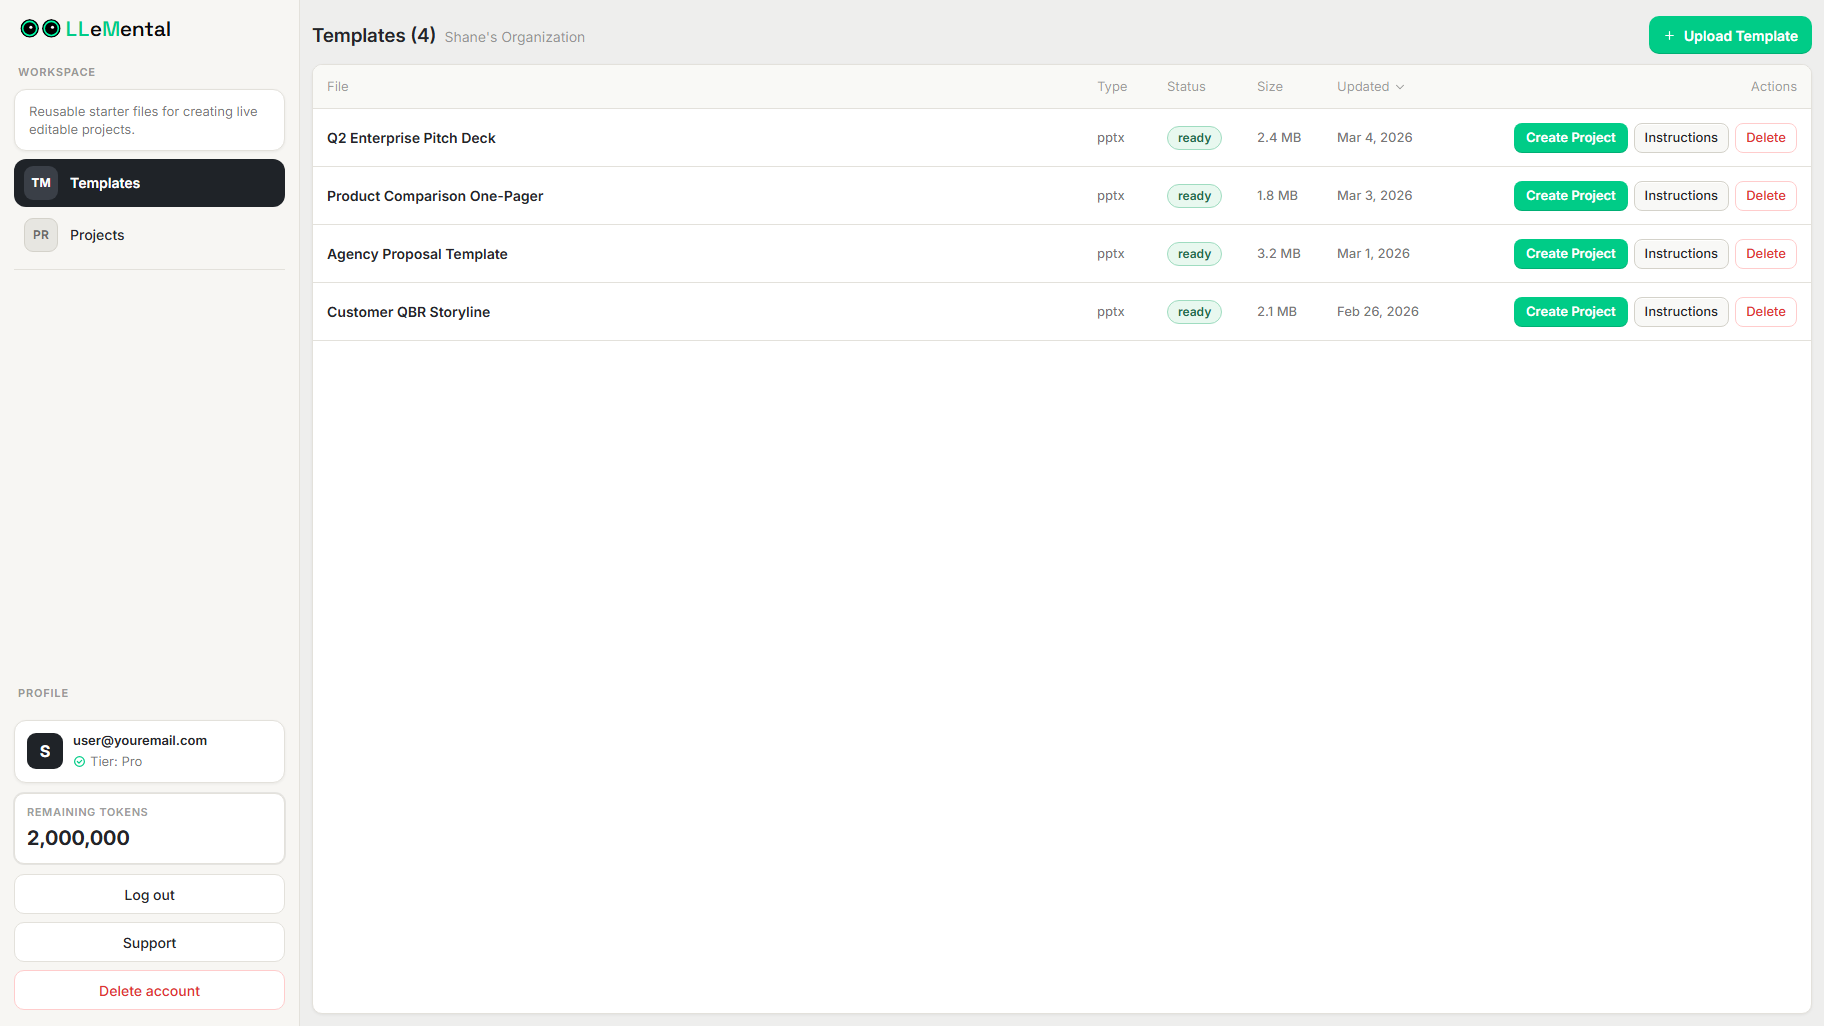Click the ready status badge for Q2 Enterprise Pitch Deck

1194,138
